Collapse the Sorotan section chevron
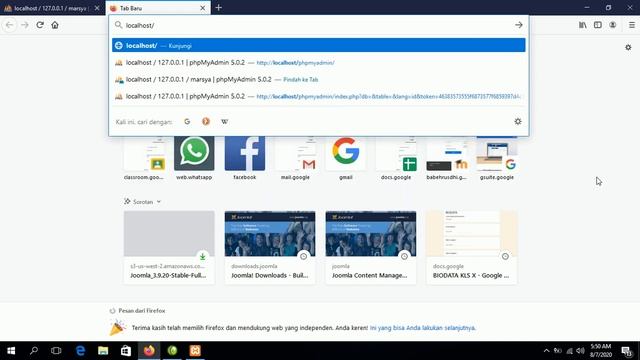This screenshot has height=360, width=640. [x=159, y=202]
